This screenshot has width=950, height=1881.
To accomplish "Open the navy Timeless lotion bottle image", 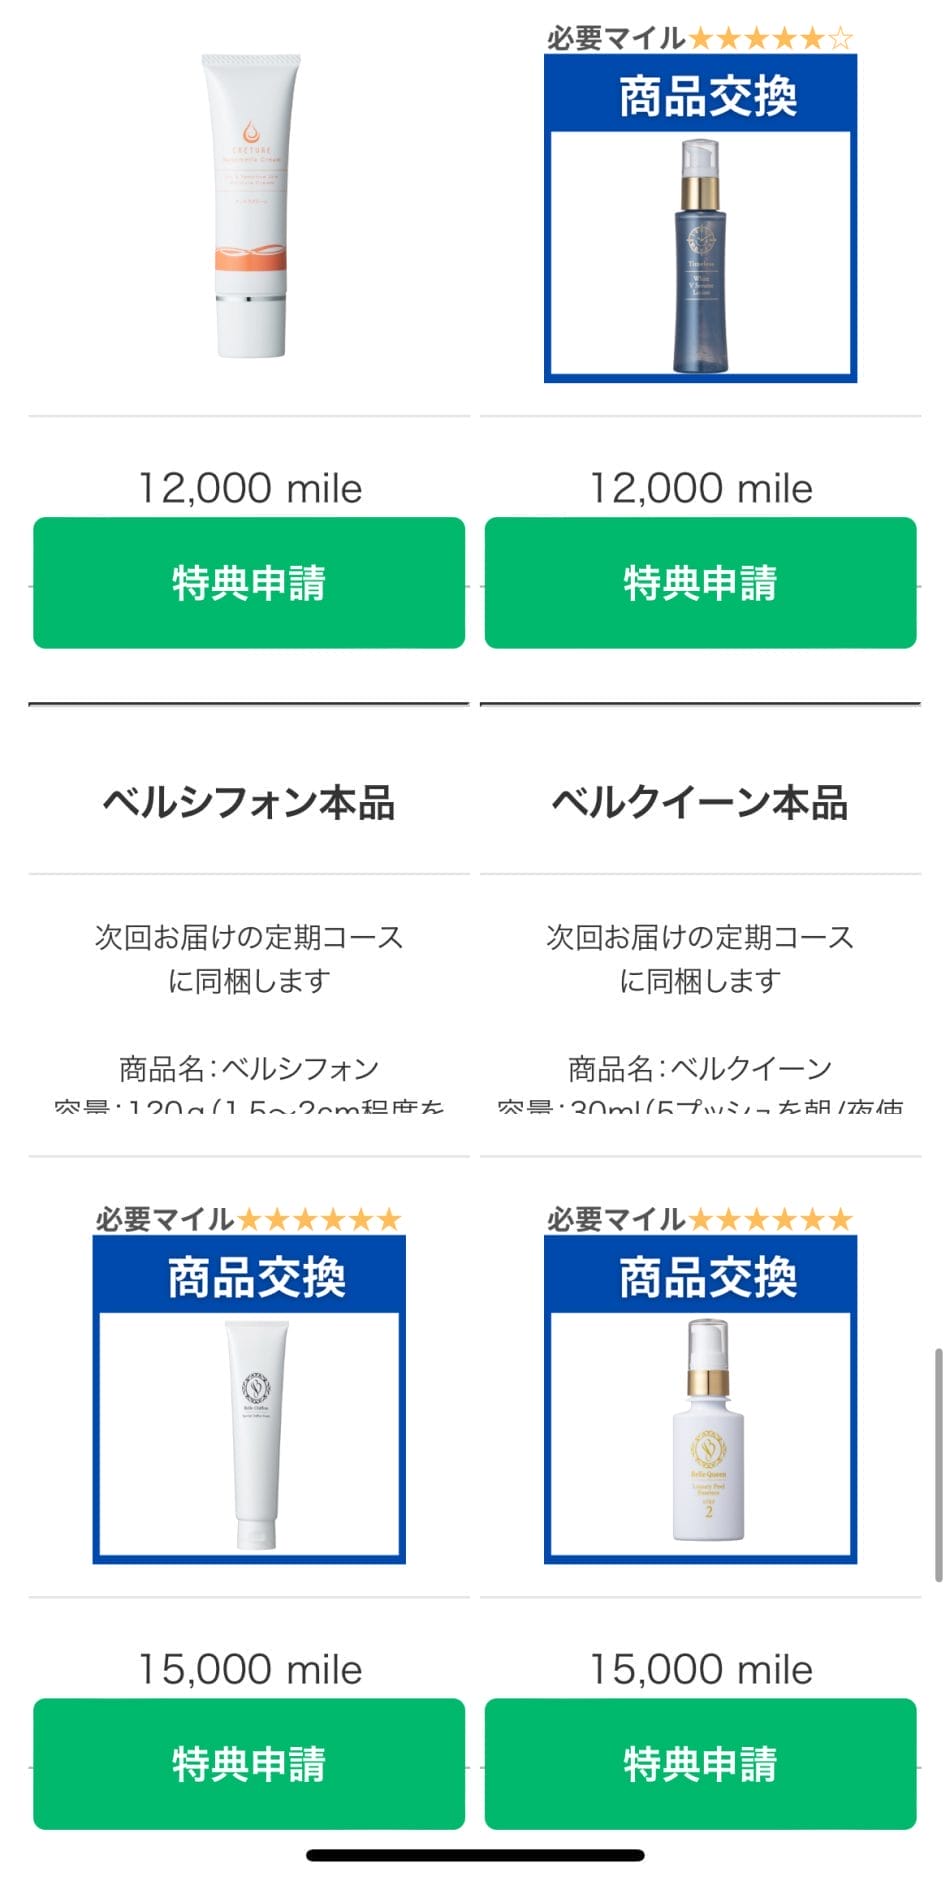I will click(x=700, y=255).
